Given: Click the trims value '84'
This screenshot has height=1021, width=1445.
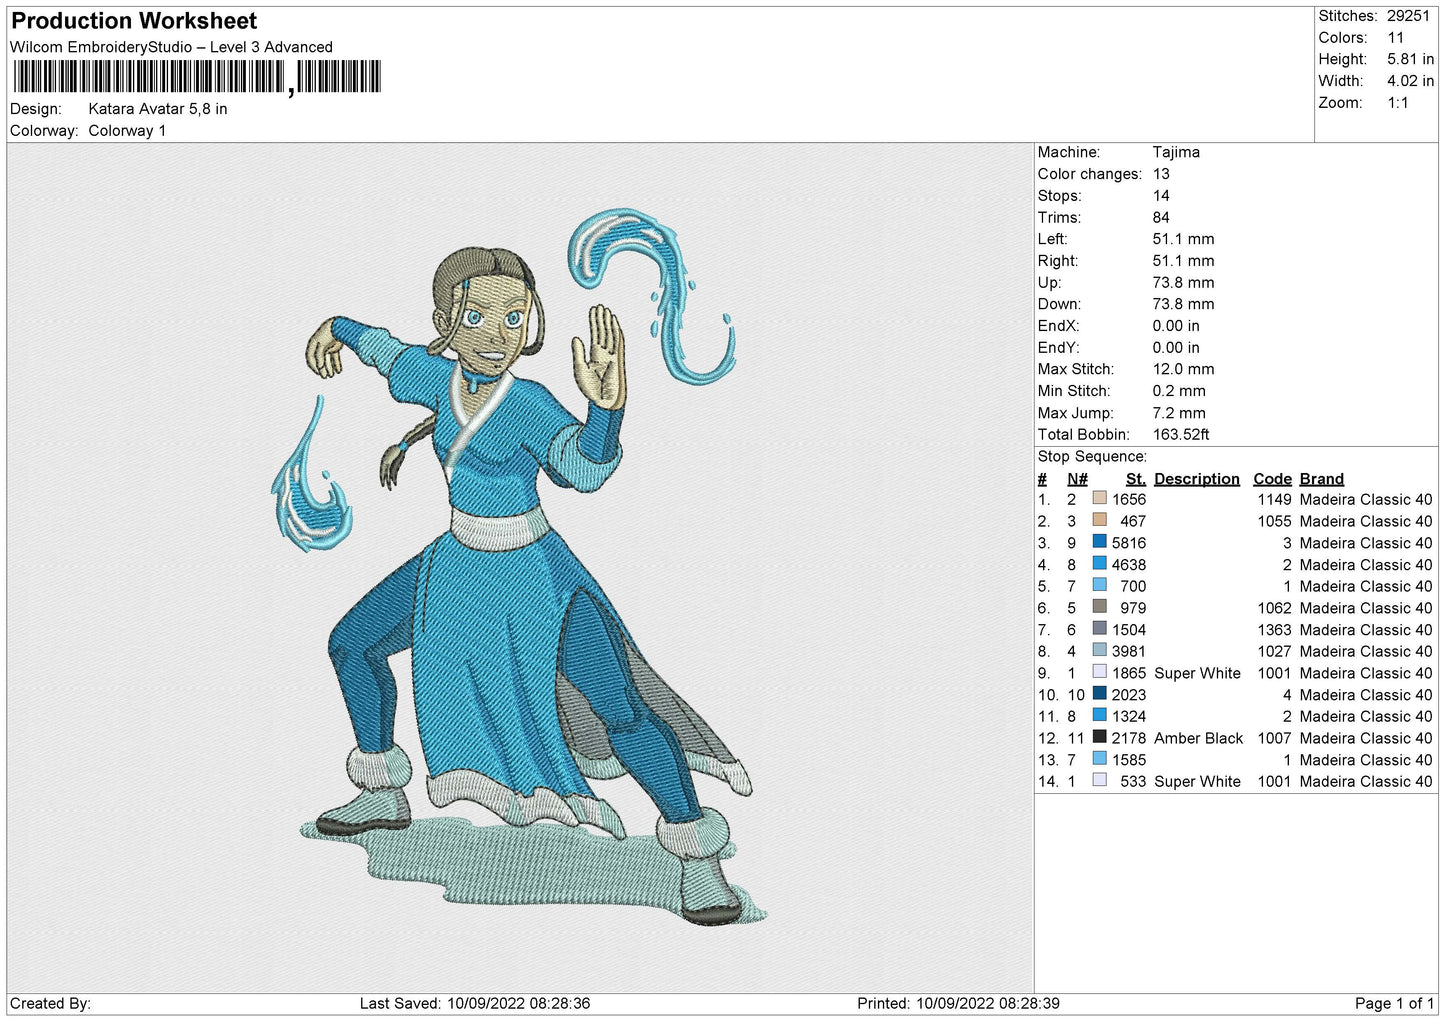Looking at the screenshot, I should click(x=1161, y=217).
